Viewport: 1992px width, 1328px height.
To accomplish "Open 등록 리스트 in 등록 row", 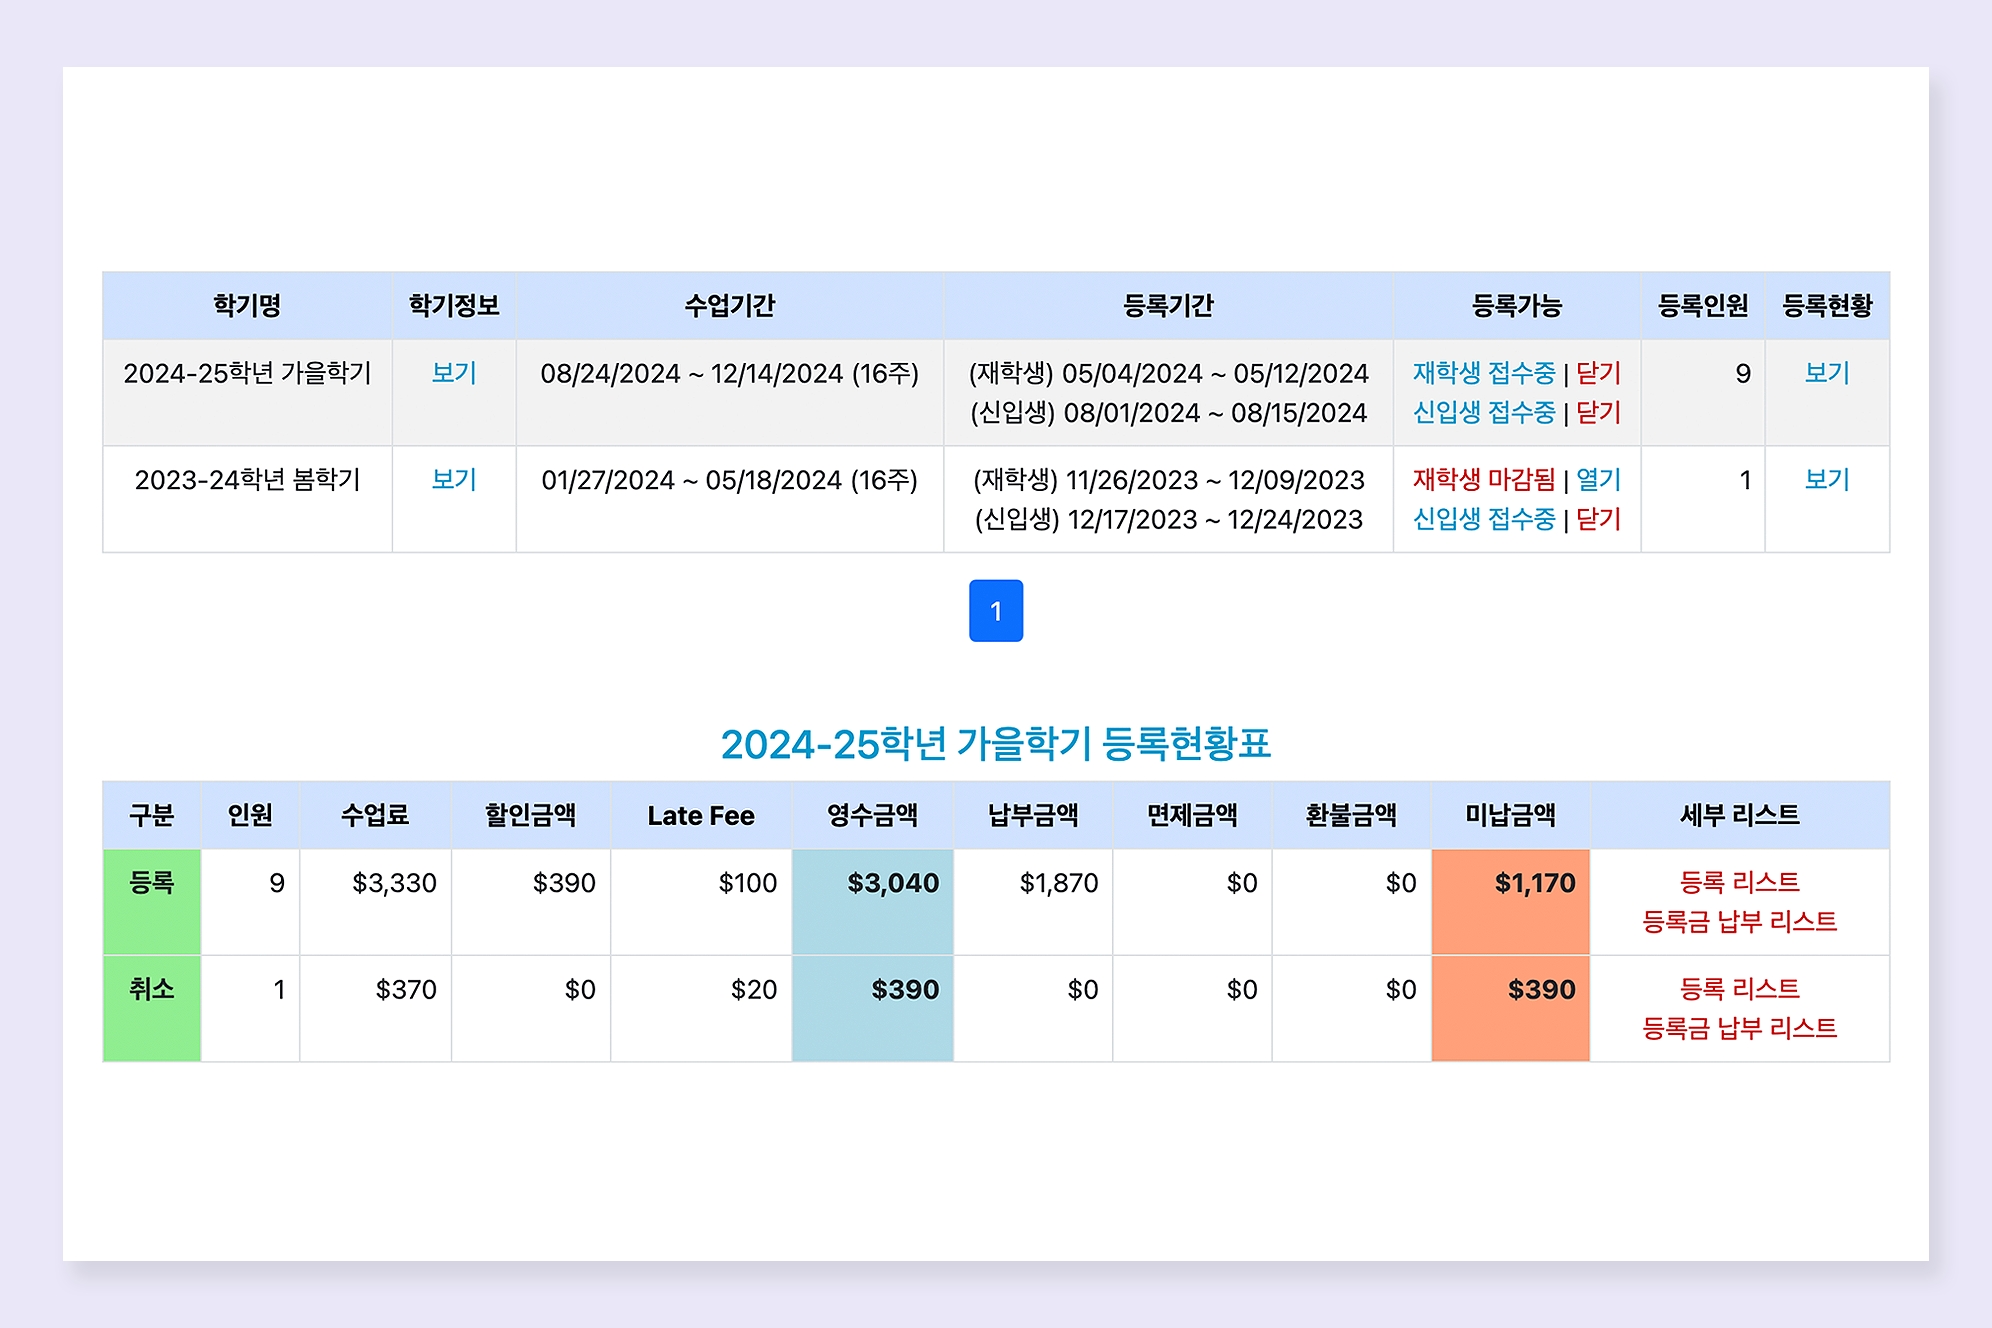I will point(1739,882).
